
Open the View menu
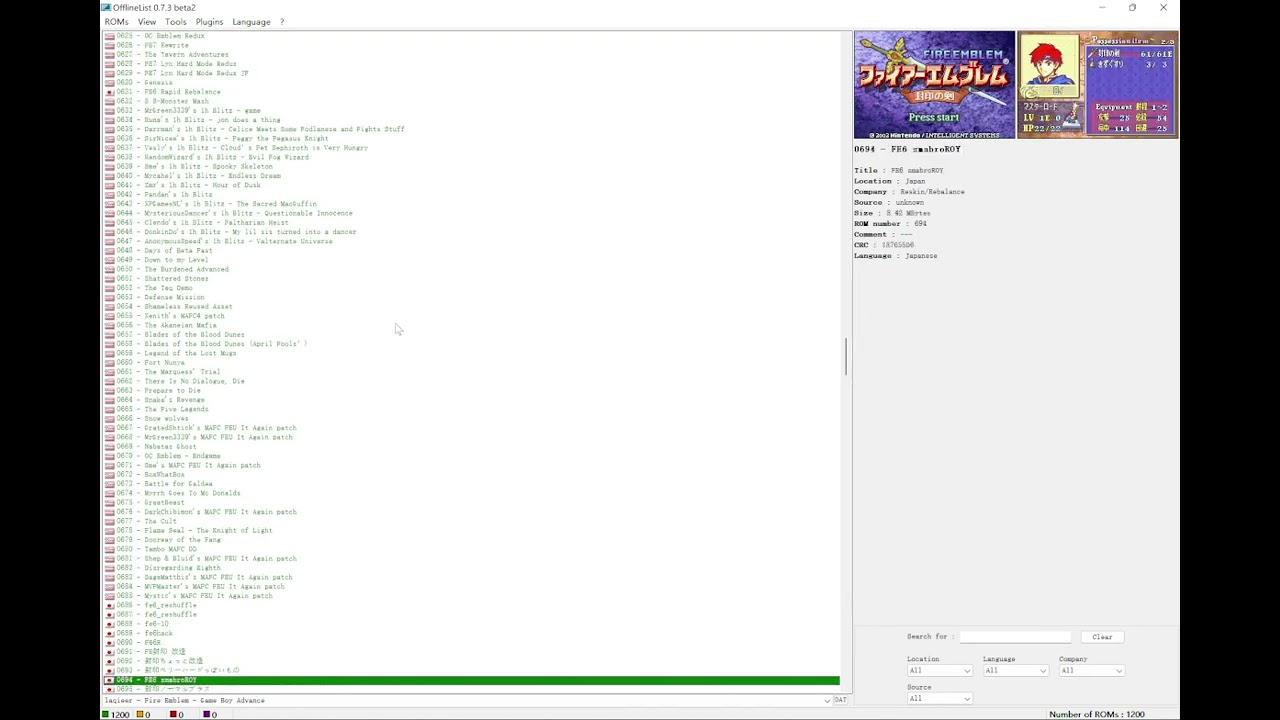pos(146,22)
